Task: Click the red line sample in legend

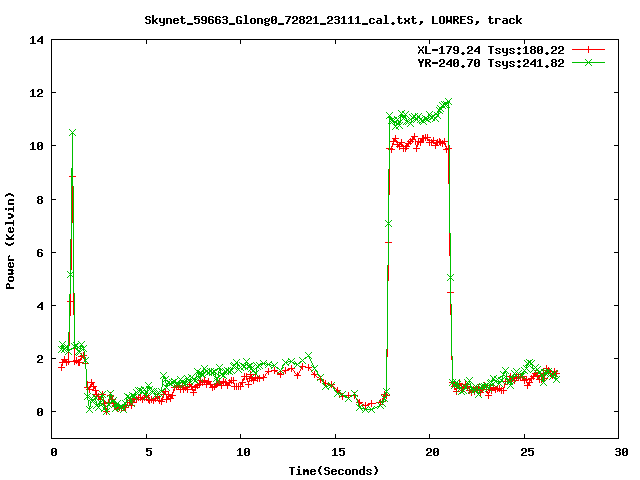Action: pyautogui.click(x=588, y=50)
